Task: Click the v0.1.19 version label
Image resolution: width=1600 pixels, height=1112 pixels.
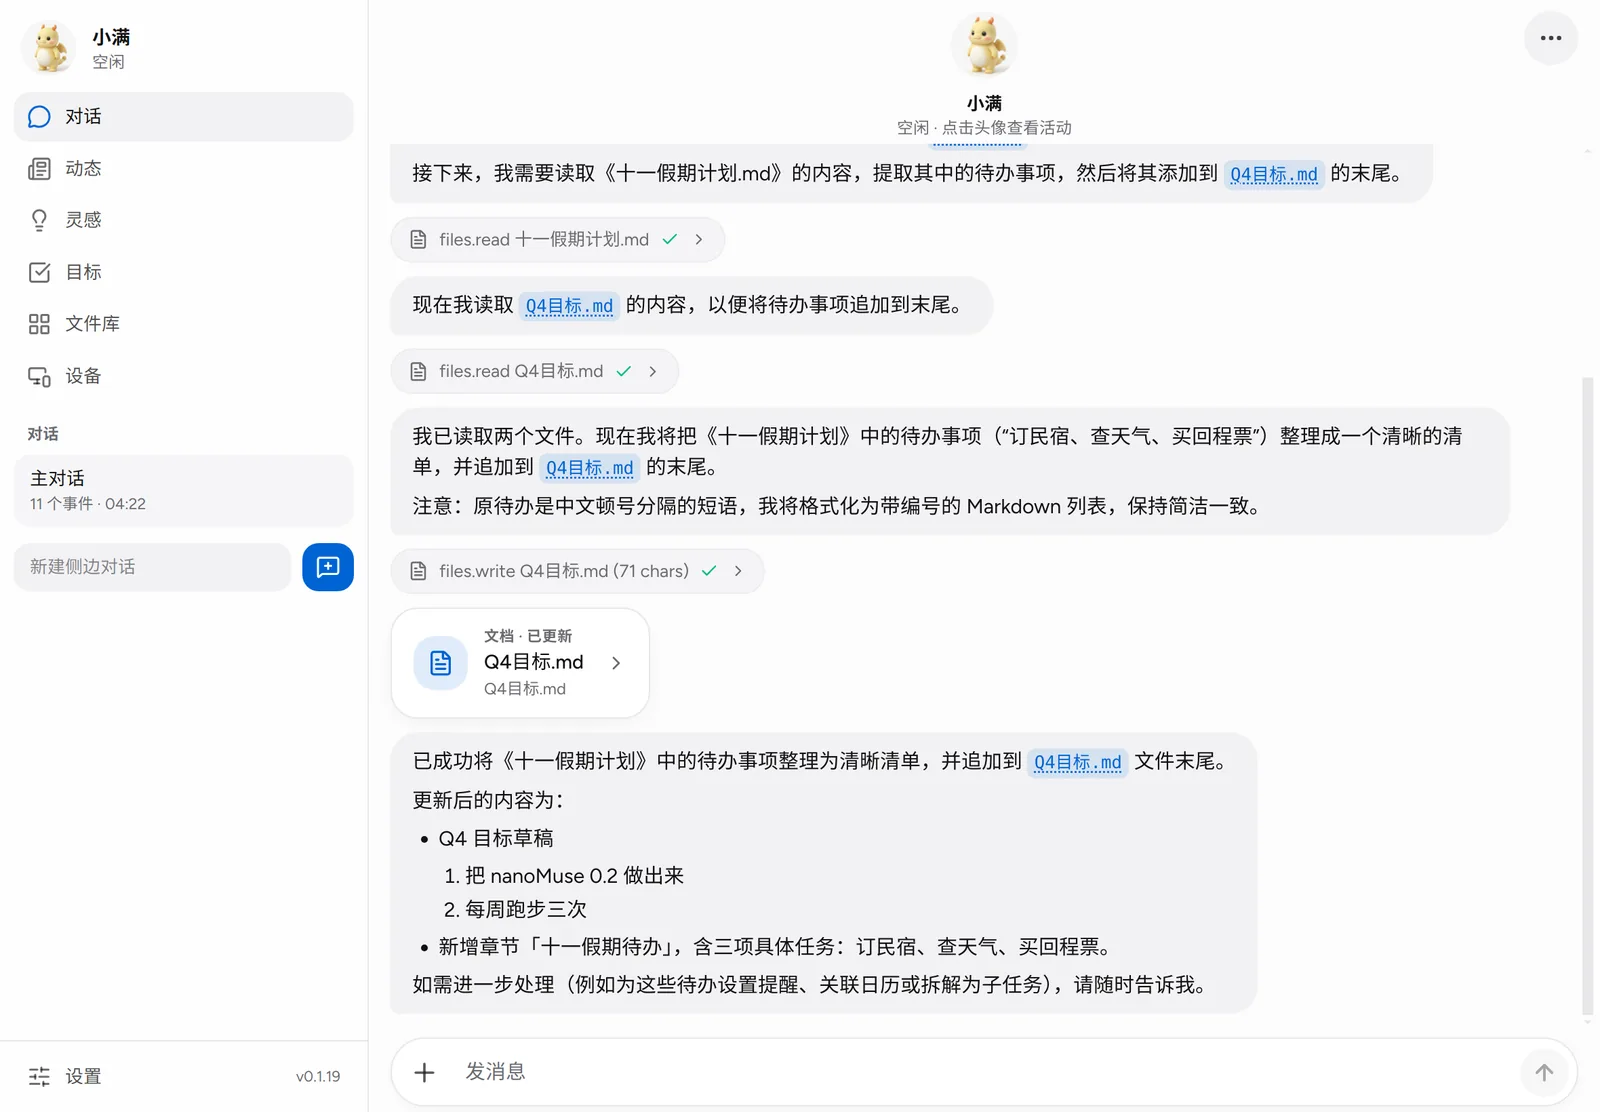Action: (x=318, y=1077)
